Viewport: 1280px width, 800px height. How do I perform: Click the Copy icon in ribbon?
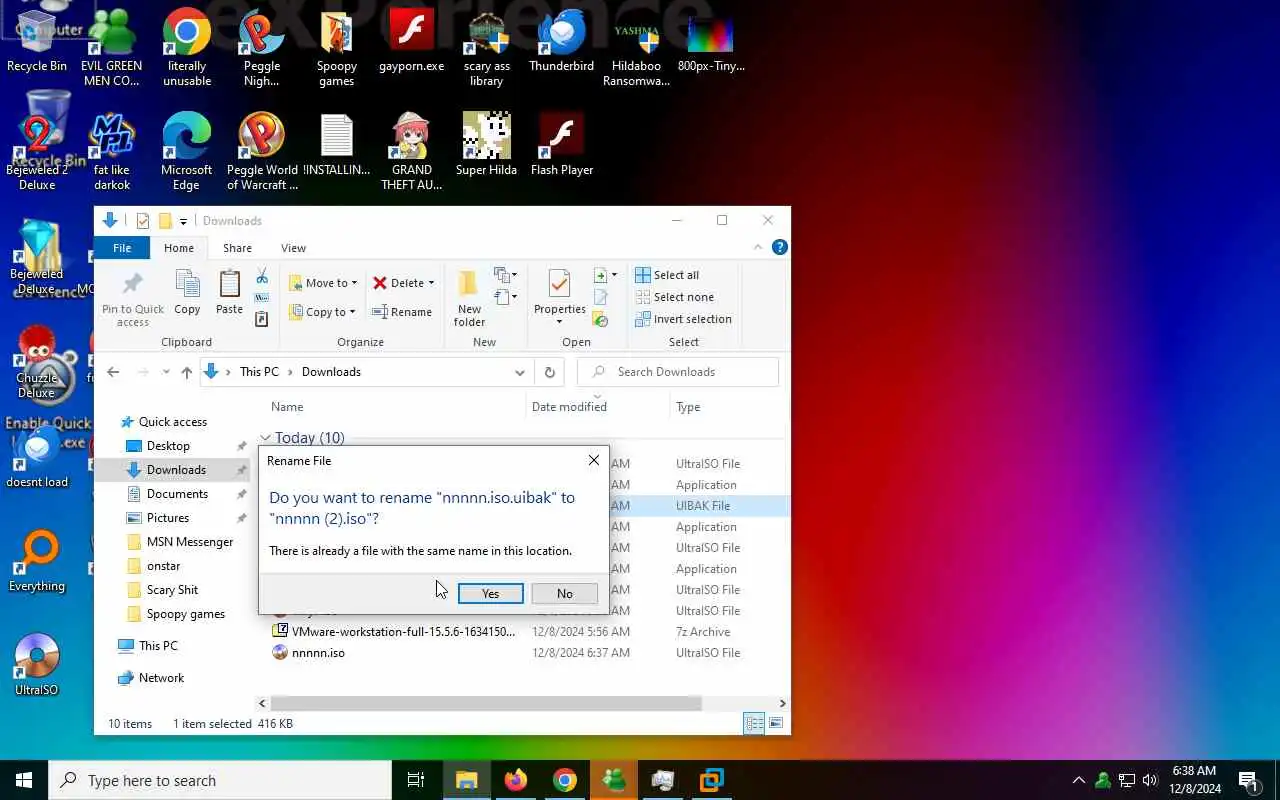click(187, 293)
